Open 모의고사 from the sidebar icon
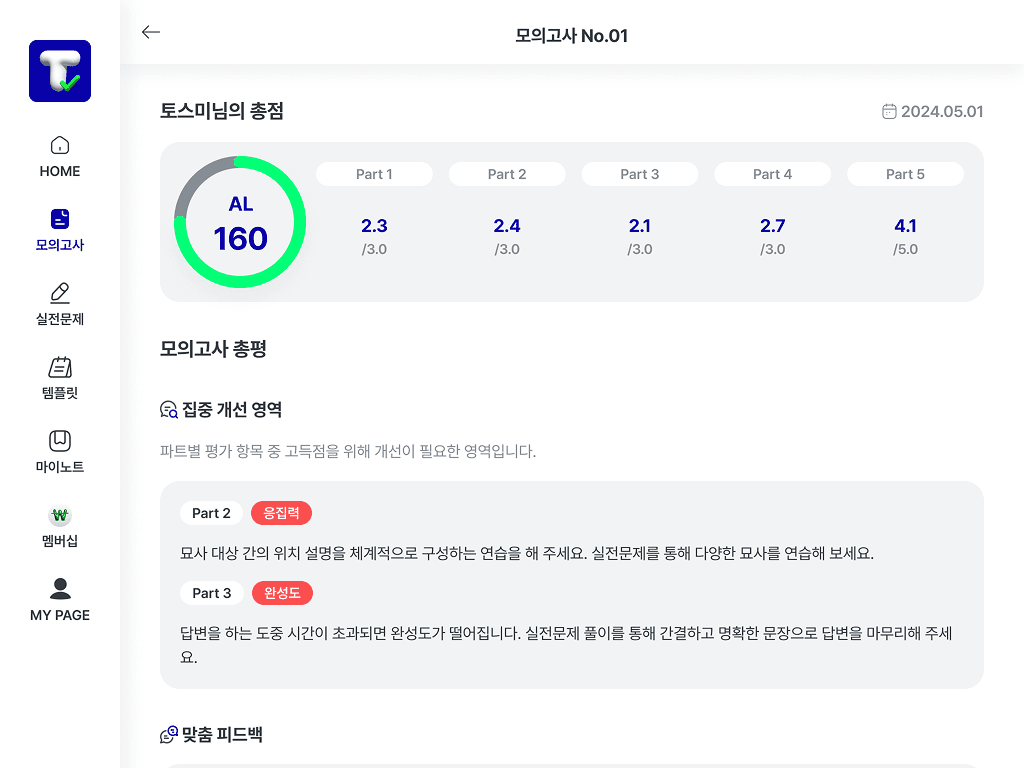Image resolution: width=1024 pixels, height=768 pixels. click(60, 219)
